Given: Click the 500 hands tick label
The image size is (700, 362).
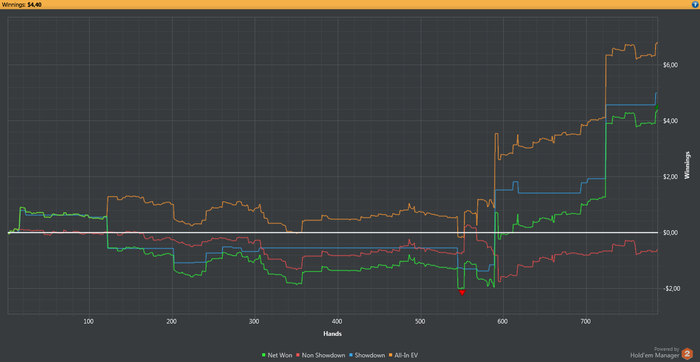Looking at the screenshot, I should tap(420, 321).
